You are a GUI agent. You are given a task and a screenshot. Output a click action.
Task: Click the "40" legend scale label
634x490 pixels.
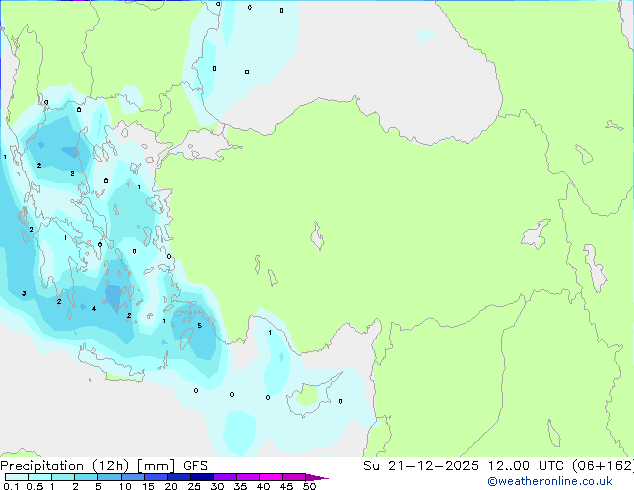[x=263, y=486]
